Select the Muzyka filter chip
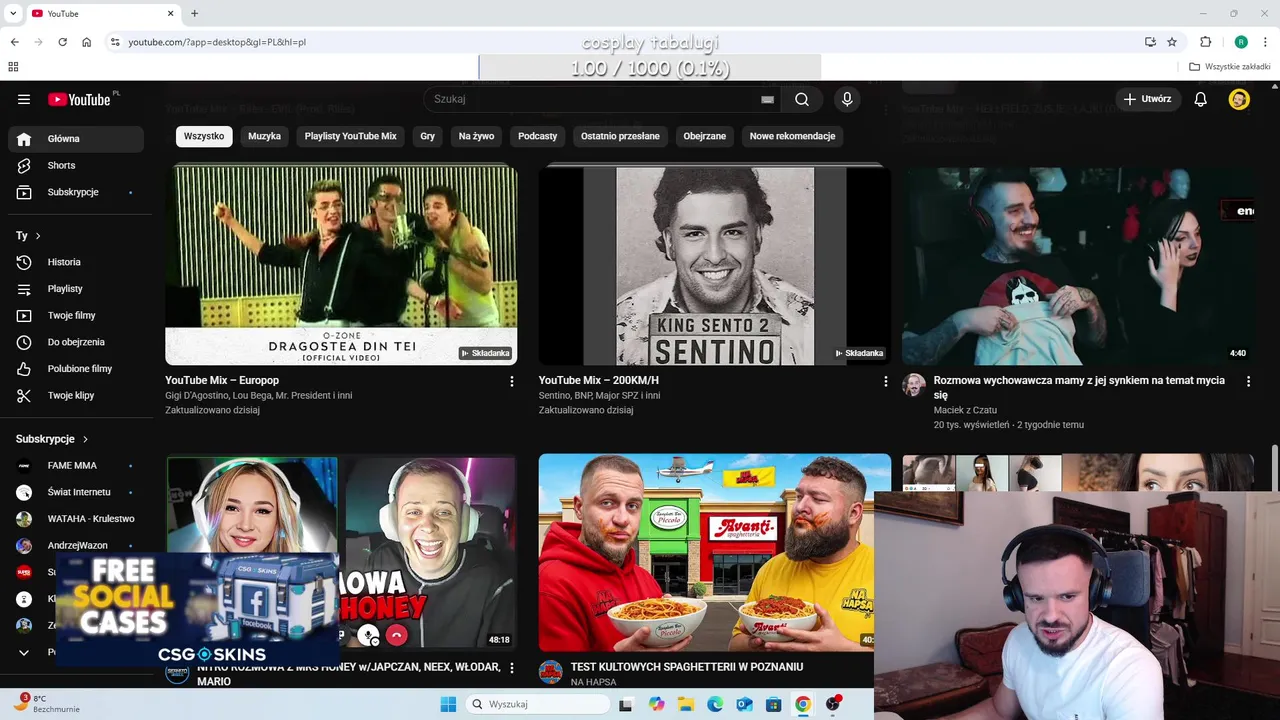Image resolution: width=1280 pixels, height=720 pixels. [x=265, y=136]
